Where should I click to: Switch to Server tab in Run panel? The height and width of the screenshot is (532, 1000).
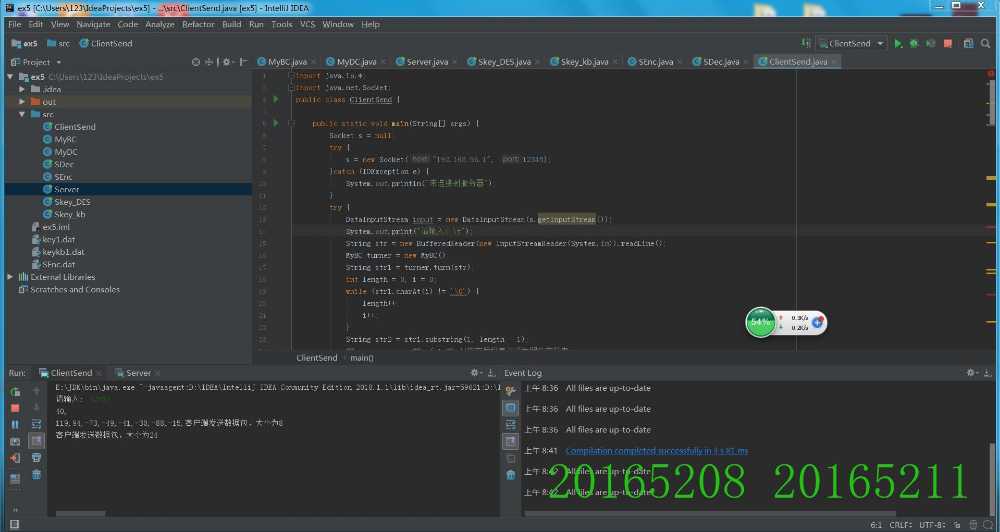(x=138, y=373)
